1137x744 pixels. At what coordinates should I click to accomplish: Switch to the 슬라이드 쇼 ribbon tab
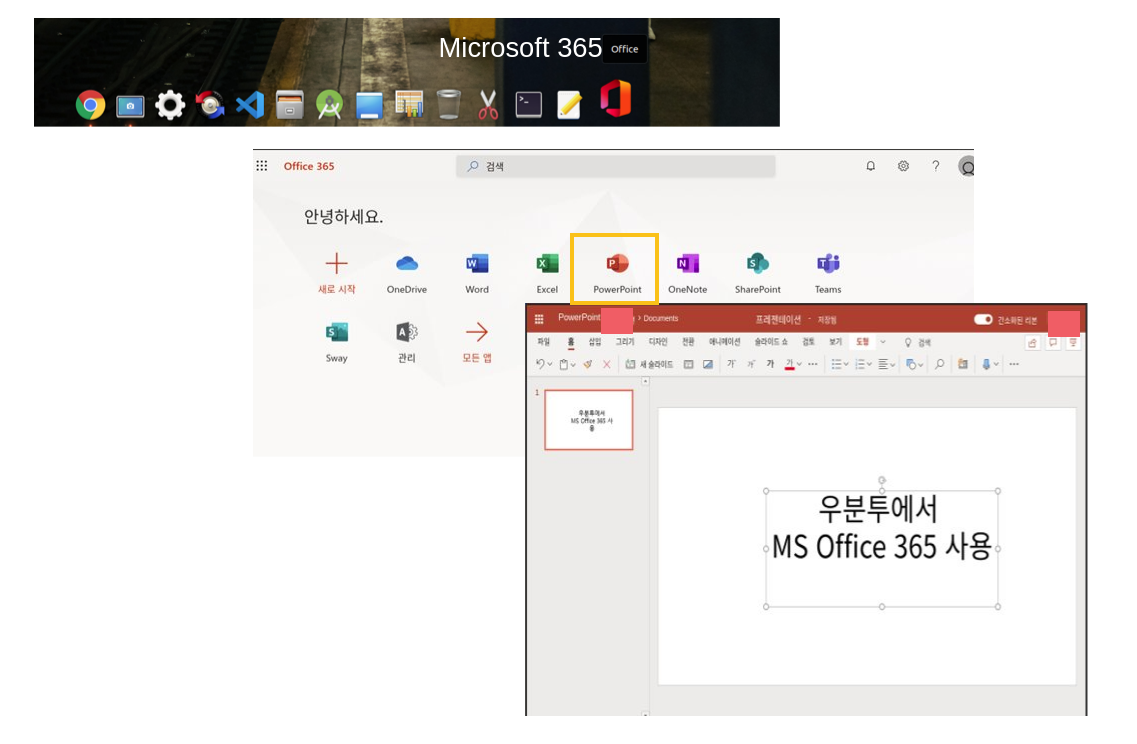[771, 342]
